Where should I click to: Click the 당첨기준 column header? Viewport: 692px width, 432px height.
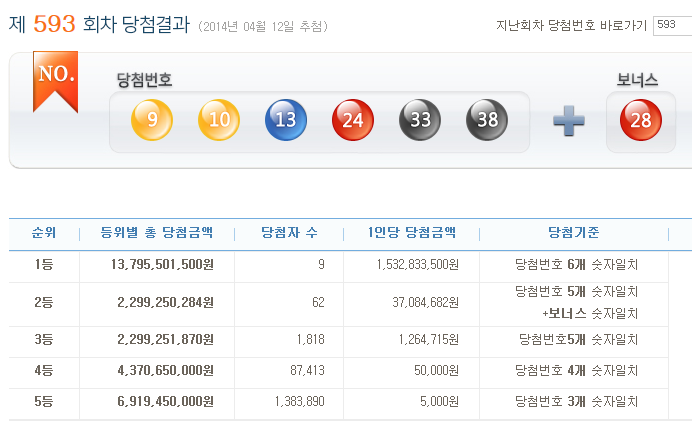(574, 233)
